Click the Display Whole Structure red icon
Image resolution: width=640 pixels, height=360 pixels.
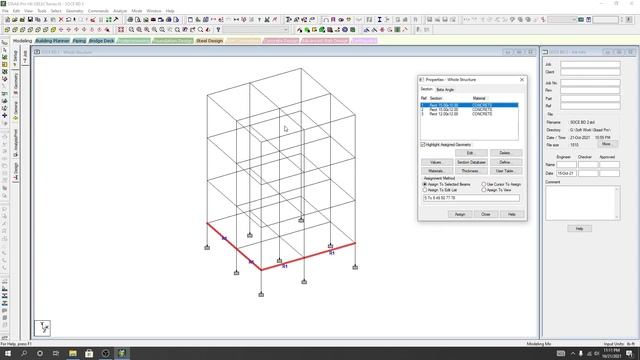coord(121,30)
